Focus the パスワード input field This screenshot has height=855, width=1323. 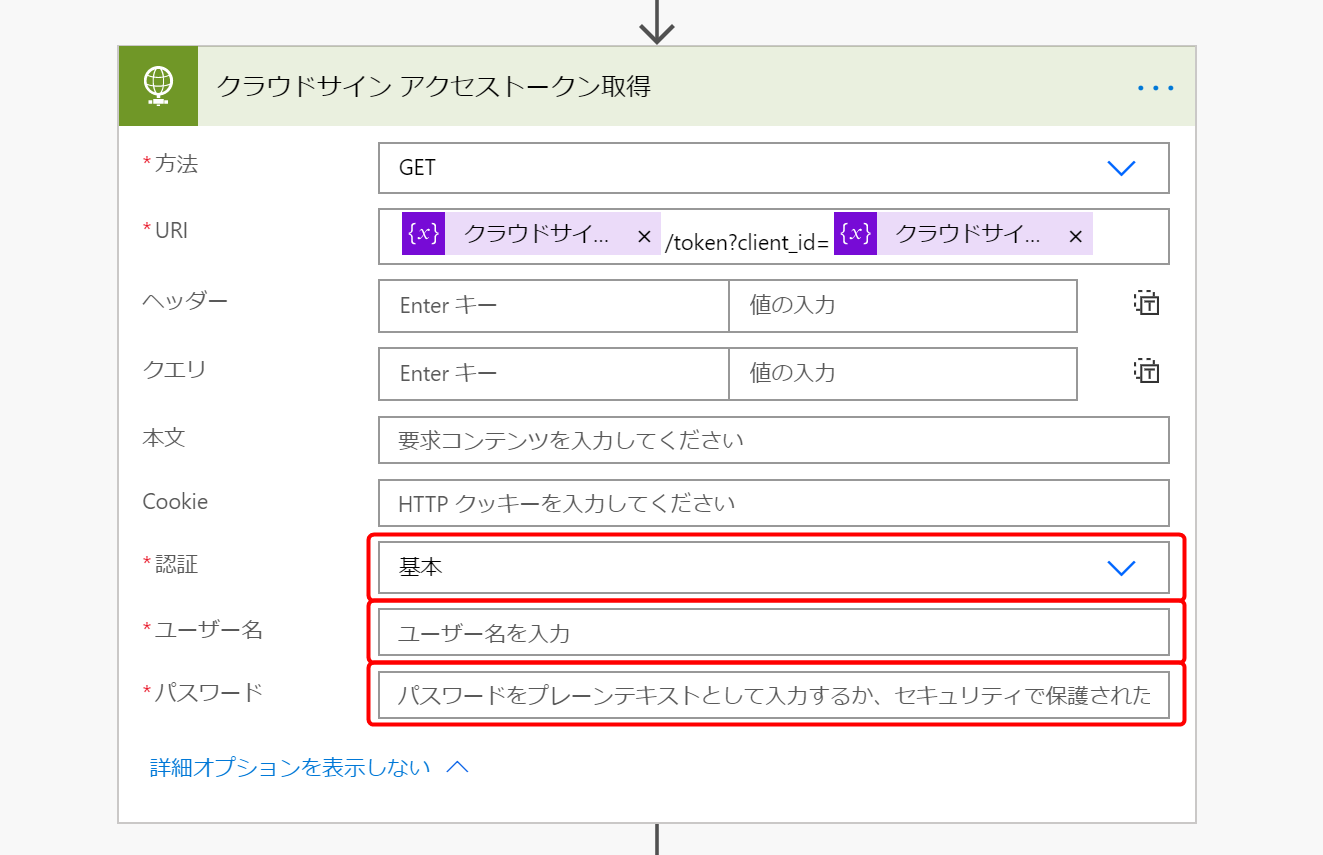[773, 695]
